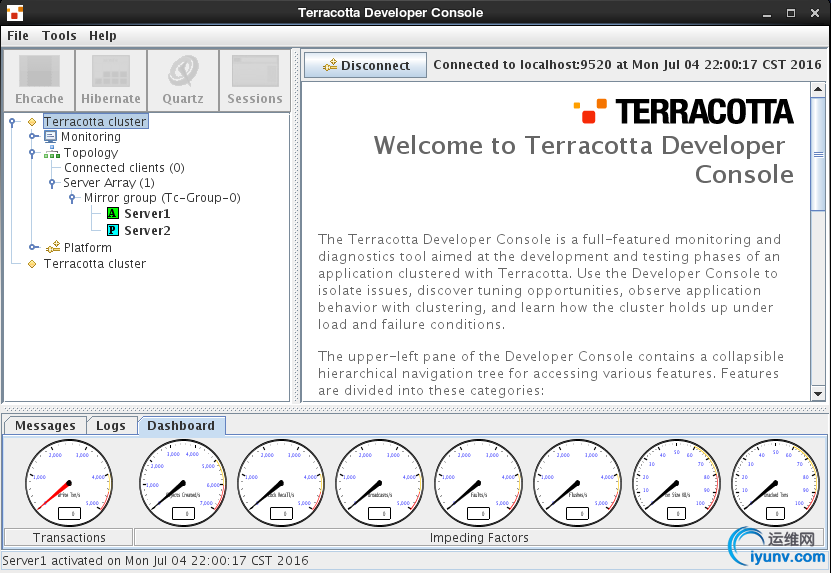The width and height of the screenshot is (831, 573).
Task: Click the diamond icon of bottom Terracotta cluster
Action: pos(32,263)
